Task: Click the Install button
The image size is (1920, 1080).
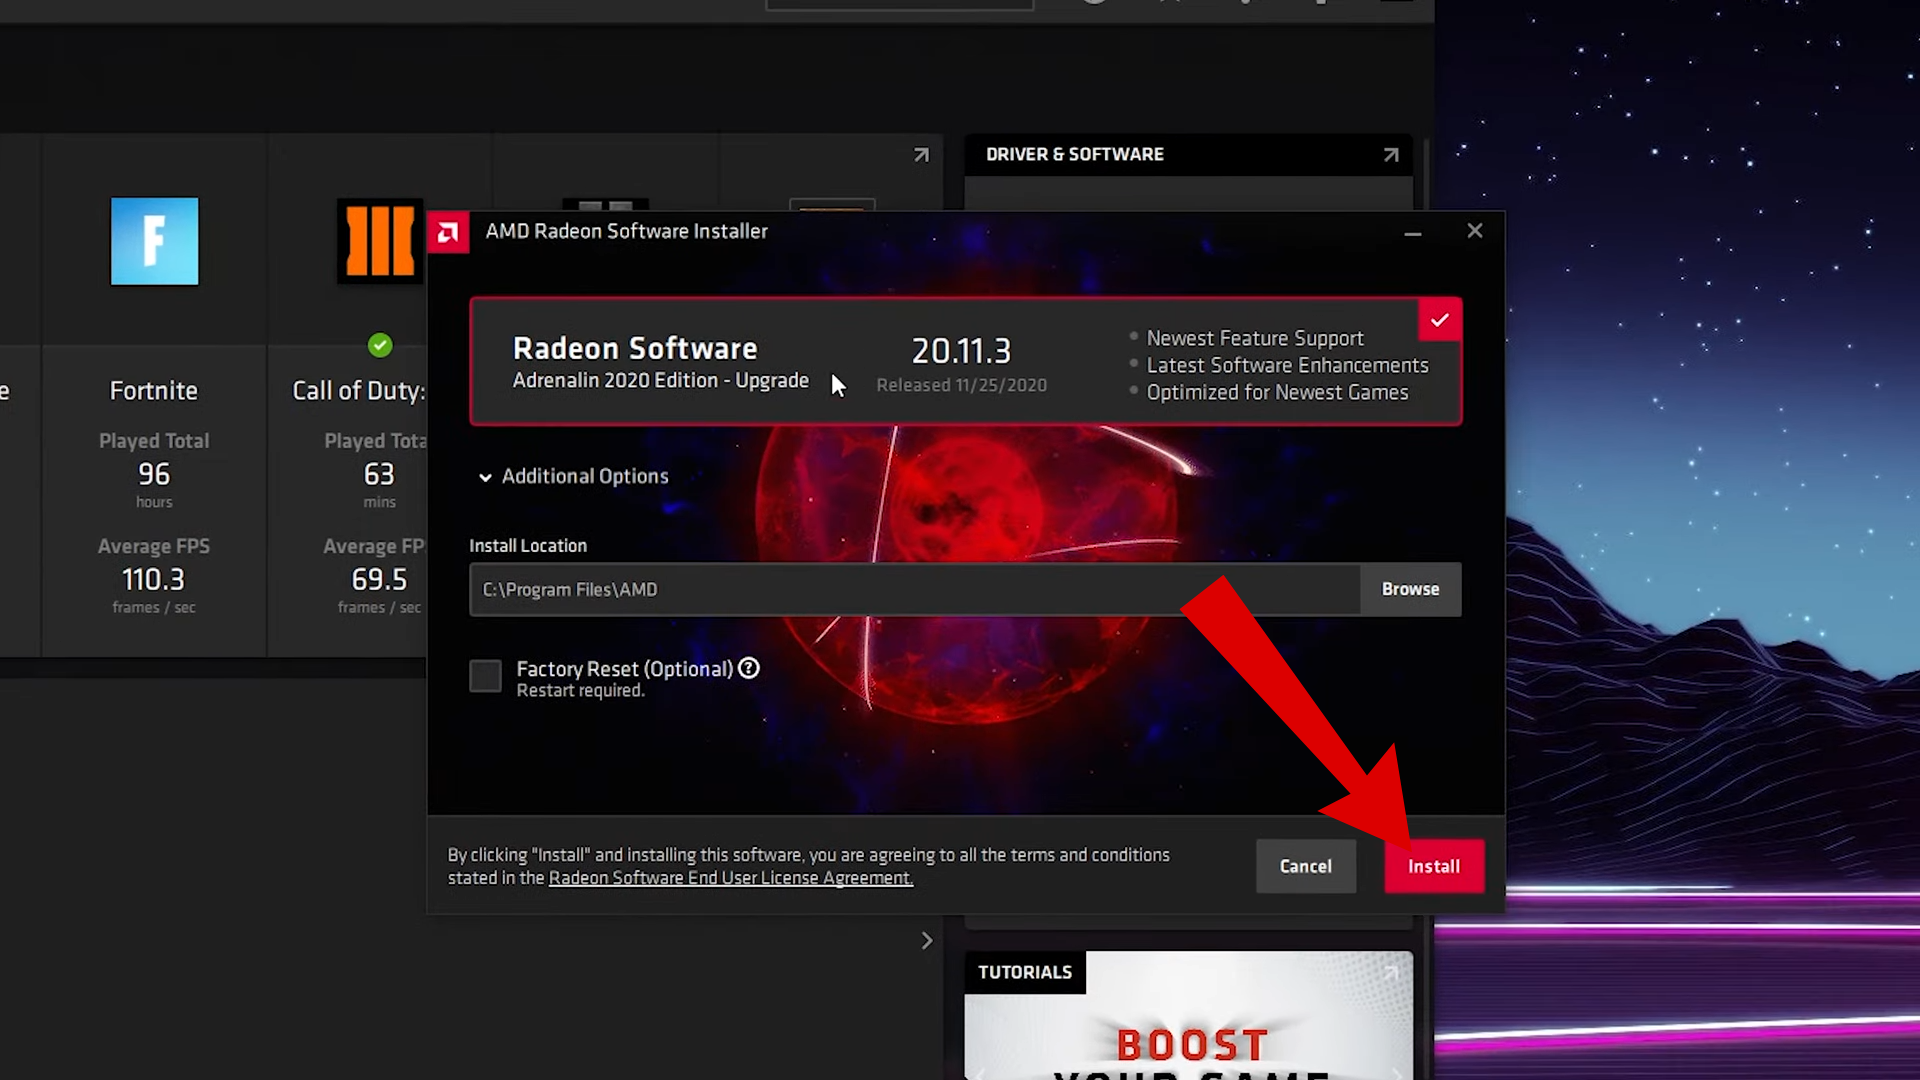Action: pos(1433,866)
